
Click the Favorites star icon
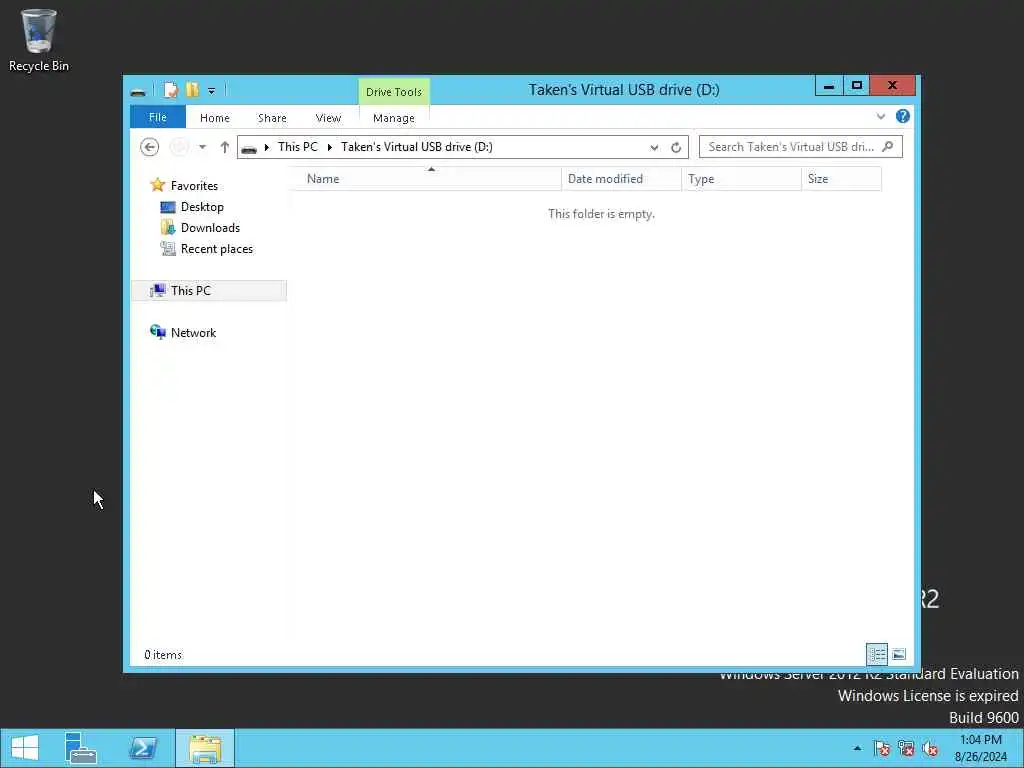[157, 185]
